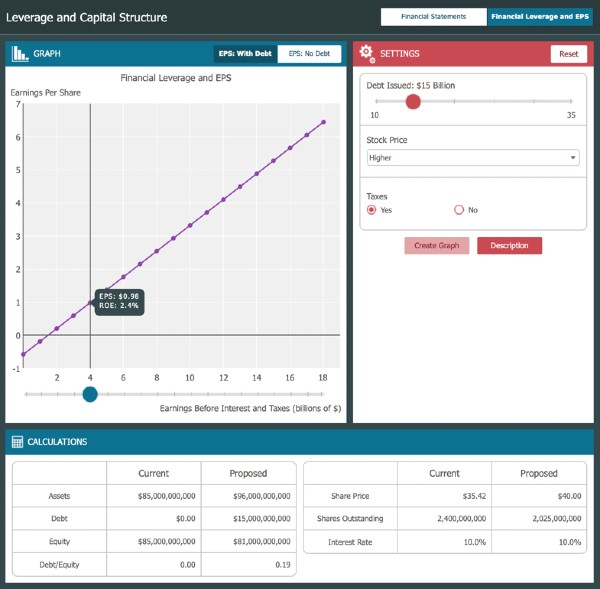This screenshot has width=600, height=589.
Task: Click the EBIT slider handle below the graph
Action: 90,394
